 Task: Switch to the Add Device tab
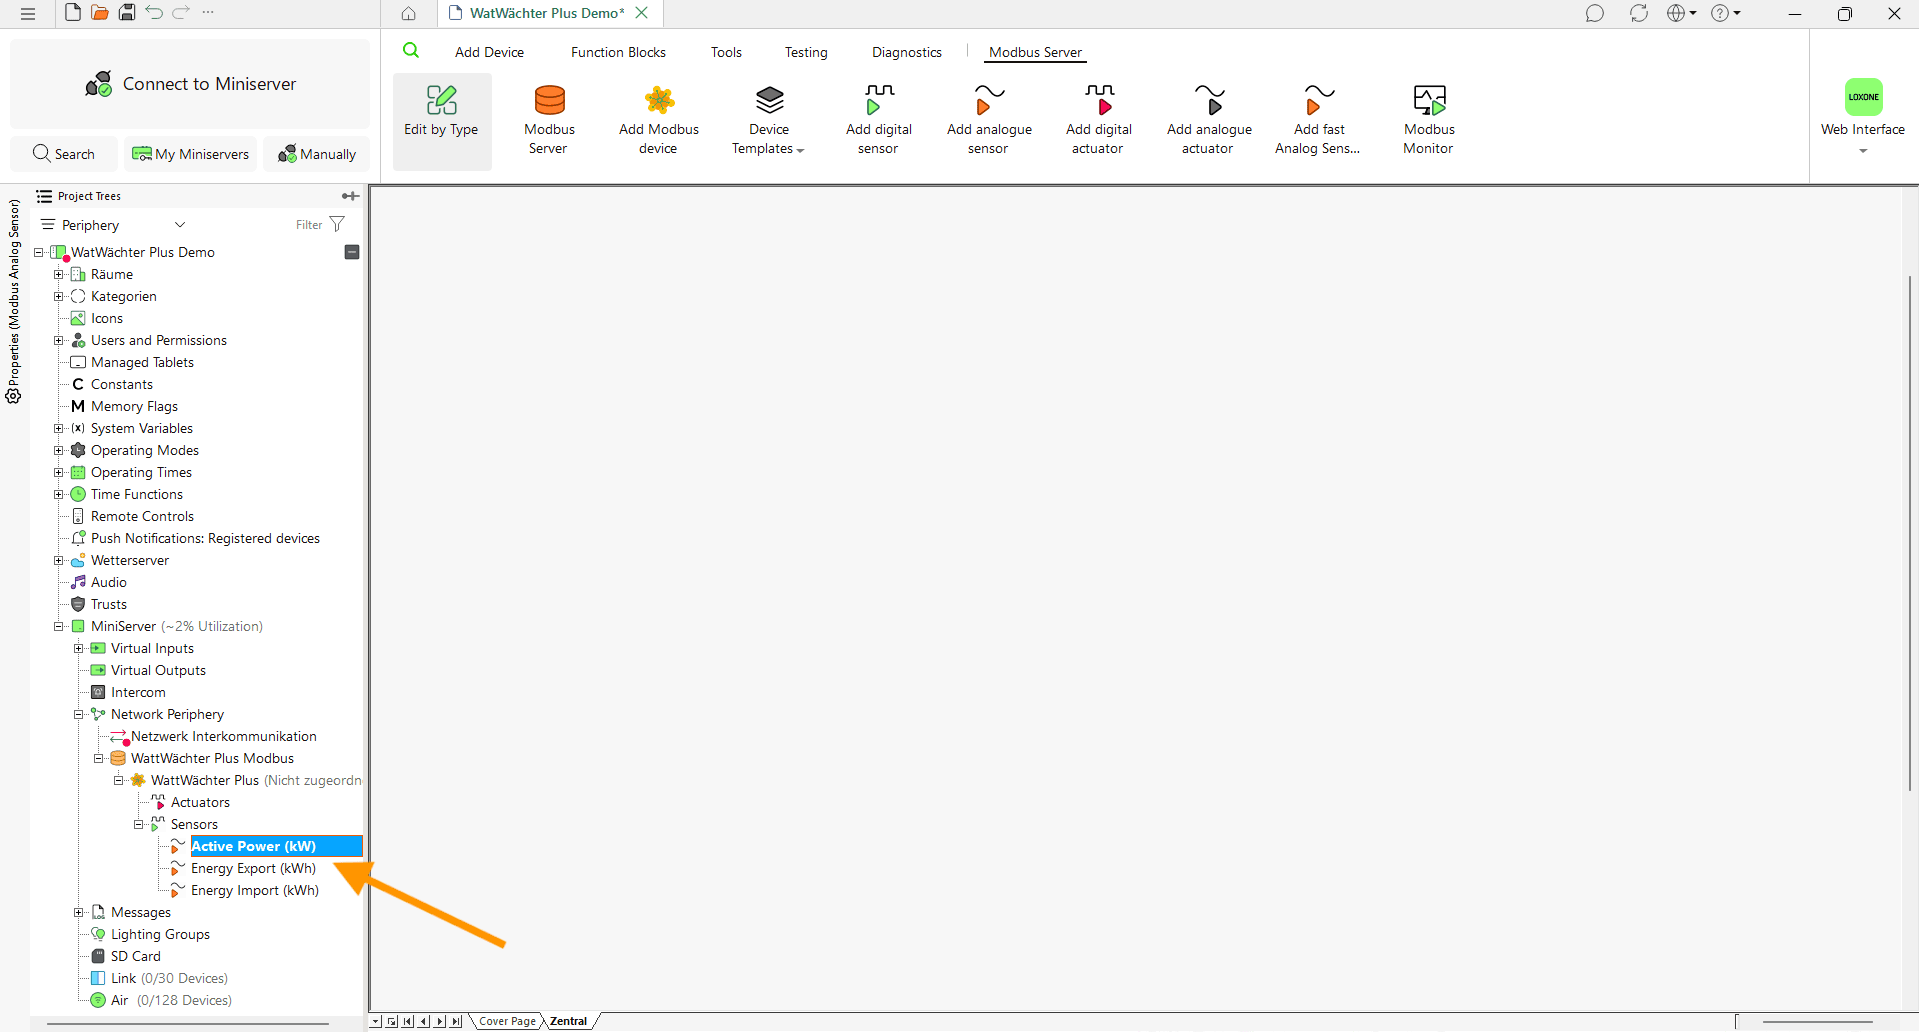point(489,52)
